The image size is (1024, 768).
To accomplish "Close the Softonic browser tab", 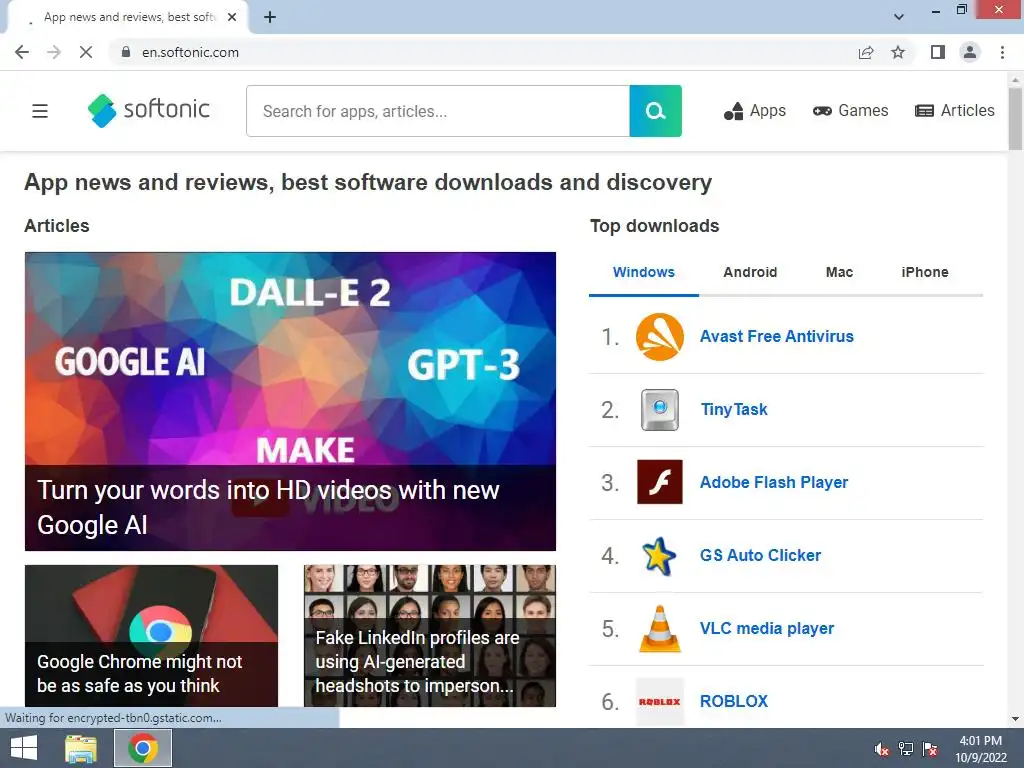I will click(x=232, y=17).
